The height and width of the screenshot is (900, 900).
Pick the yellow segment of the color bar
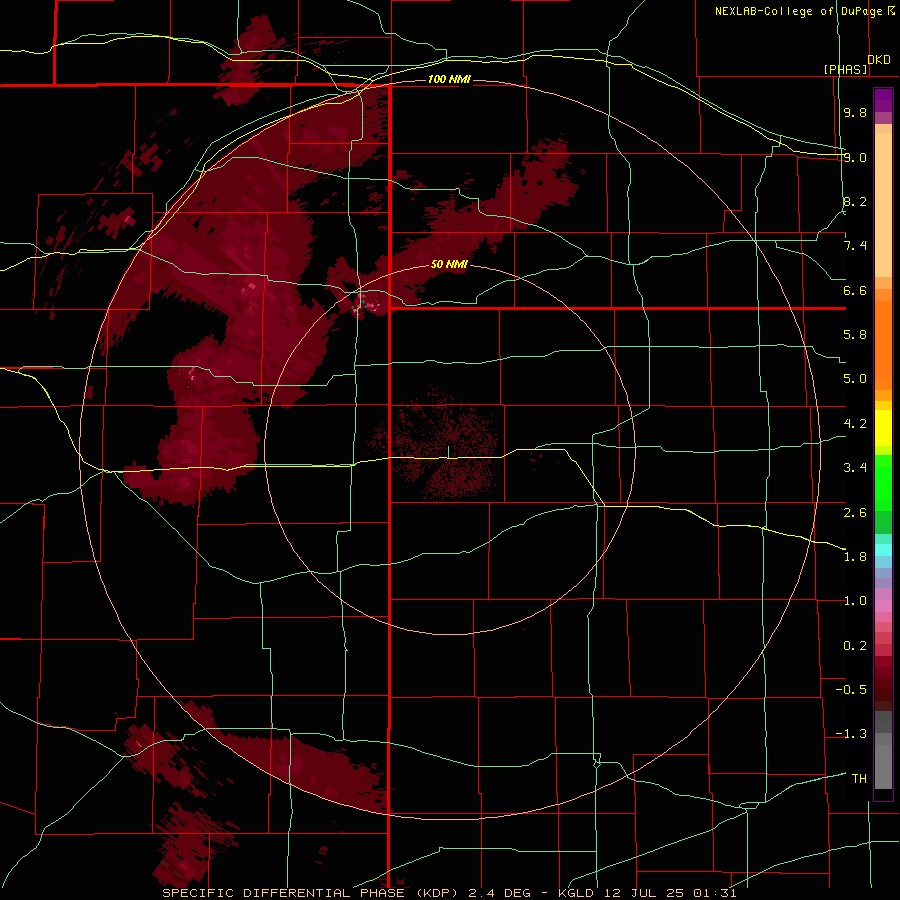point(883,428)
